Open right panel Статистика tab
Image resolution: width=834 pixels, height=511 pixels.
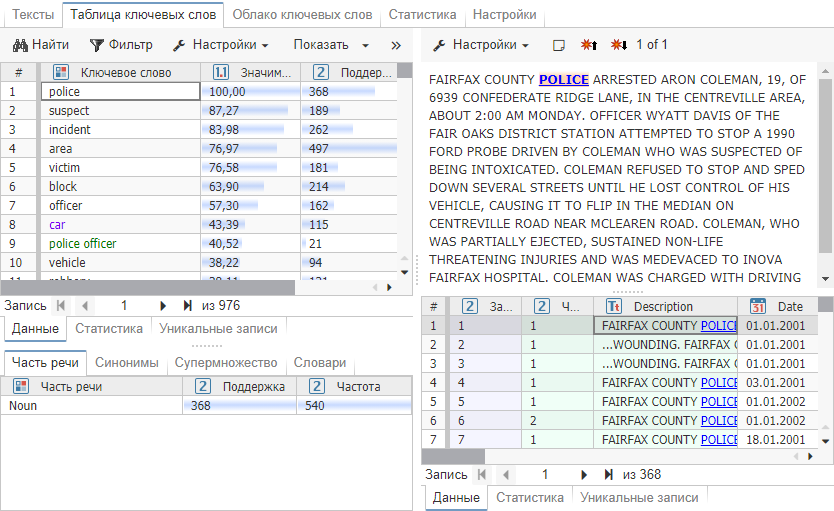(530, 498)
